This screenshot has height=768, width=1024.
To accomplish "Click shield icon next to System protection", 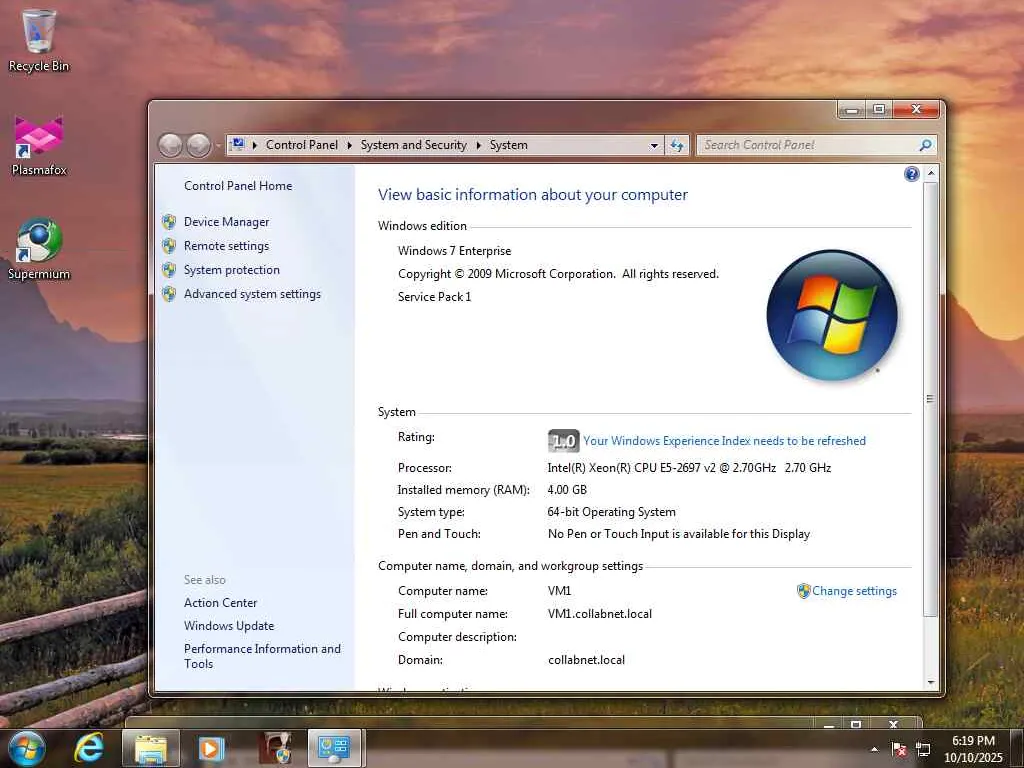I will (x=169, y=270).
